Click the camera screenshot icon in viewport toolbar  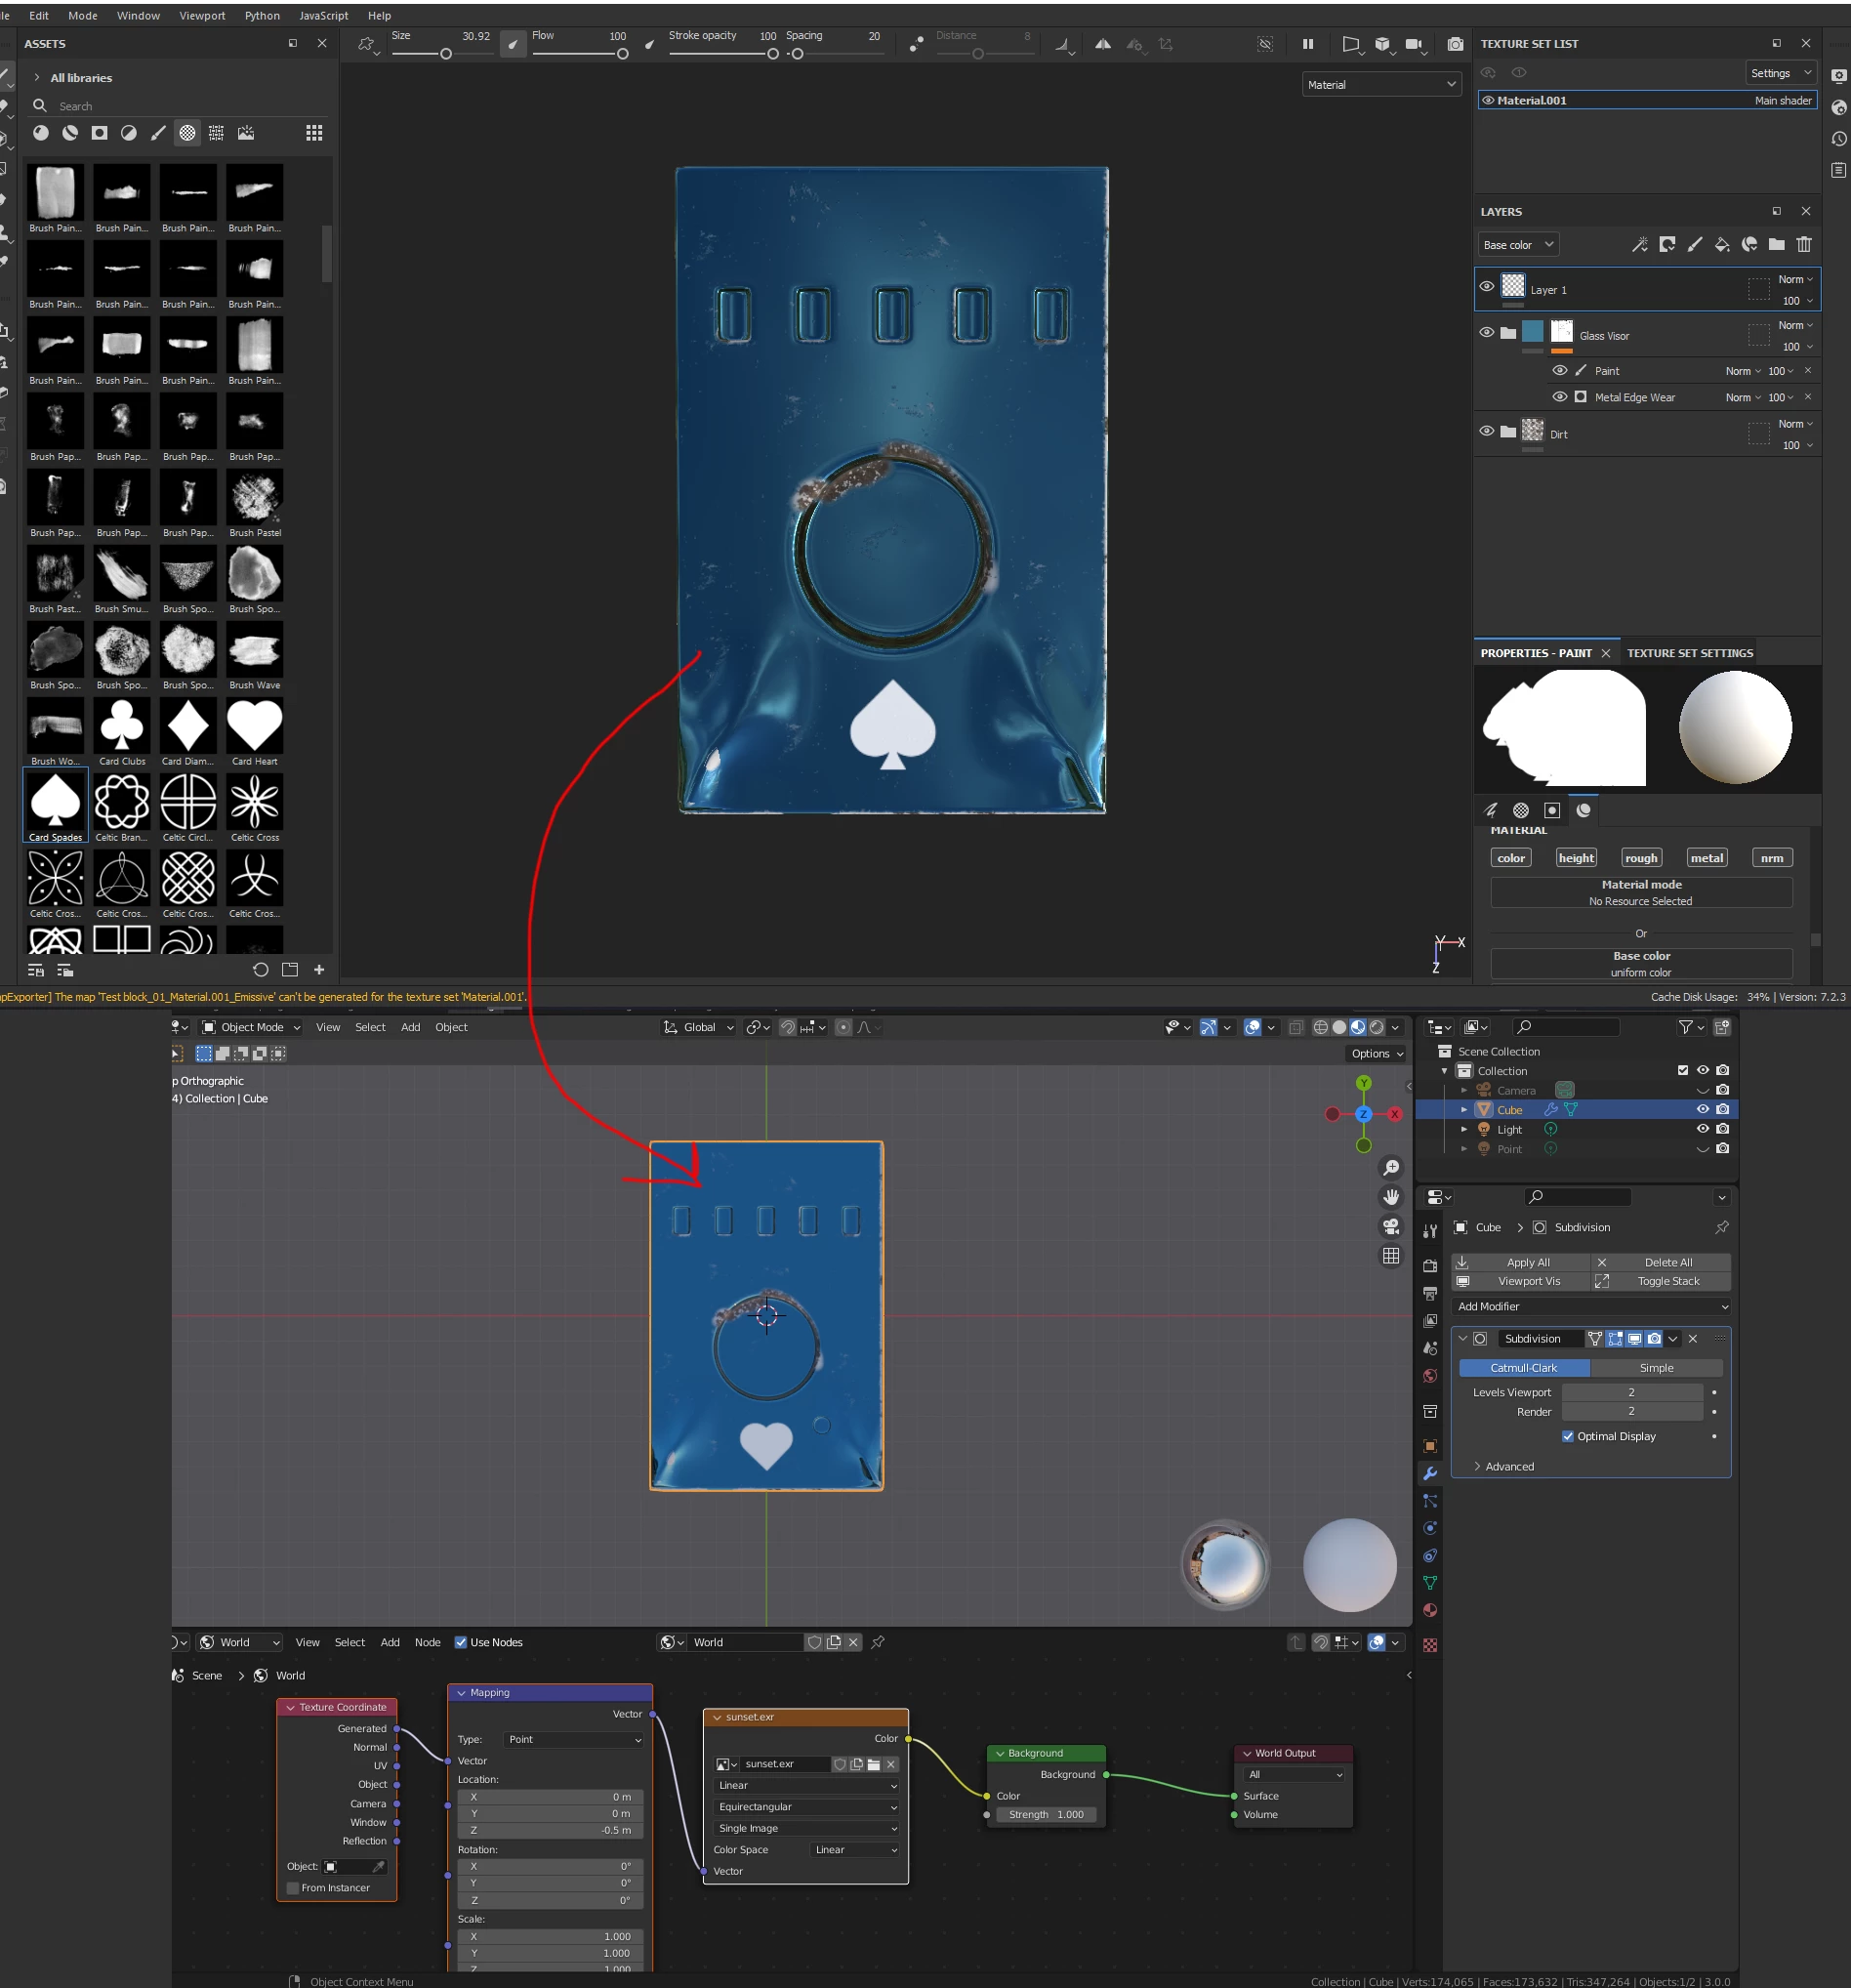tap(1455, 44)
